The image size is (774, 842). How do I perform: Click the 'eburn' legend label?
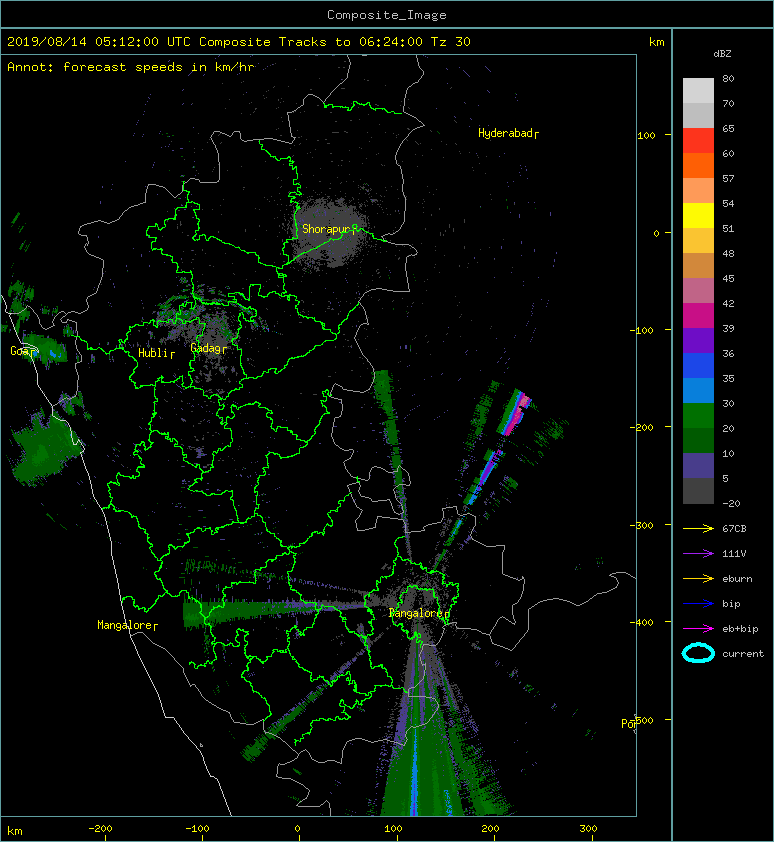737,579
